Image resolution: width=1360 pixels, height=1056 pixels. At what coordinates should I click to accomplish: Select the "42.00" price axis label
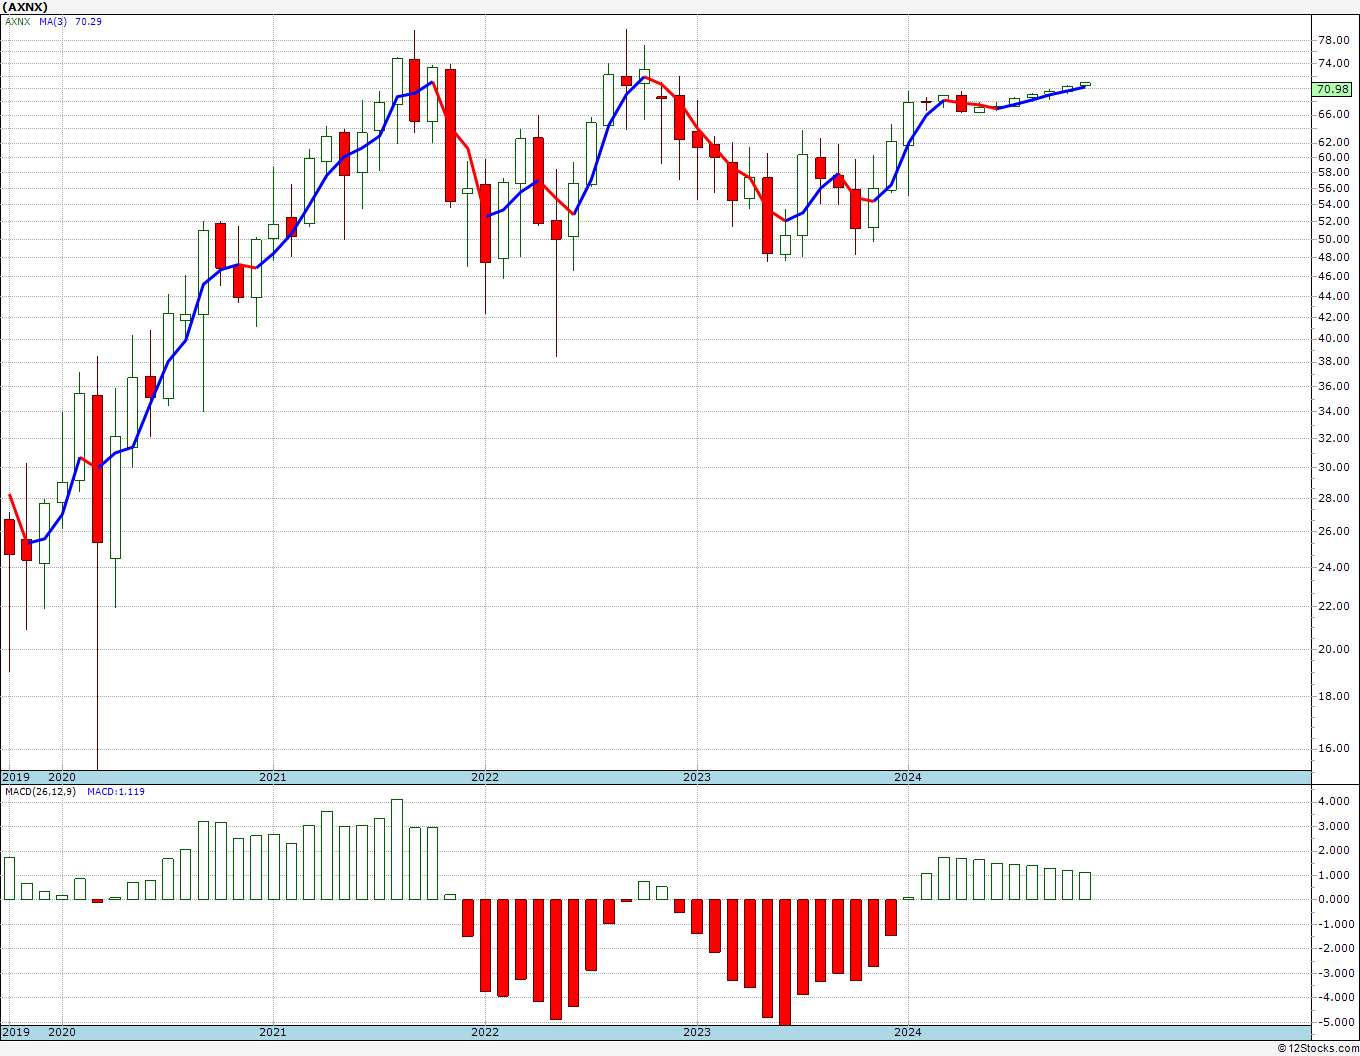click(1334, 317)
